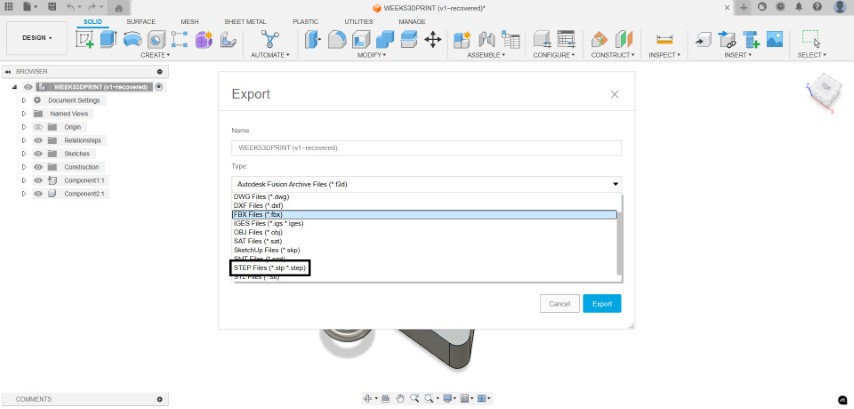This screenshot has width=854, height=409.
Task: Expand the Document Settings node
Action: (x=24, y=100)
